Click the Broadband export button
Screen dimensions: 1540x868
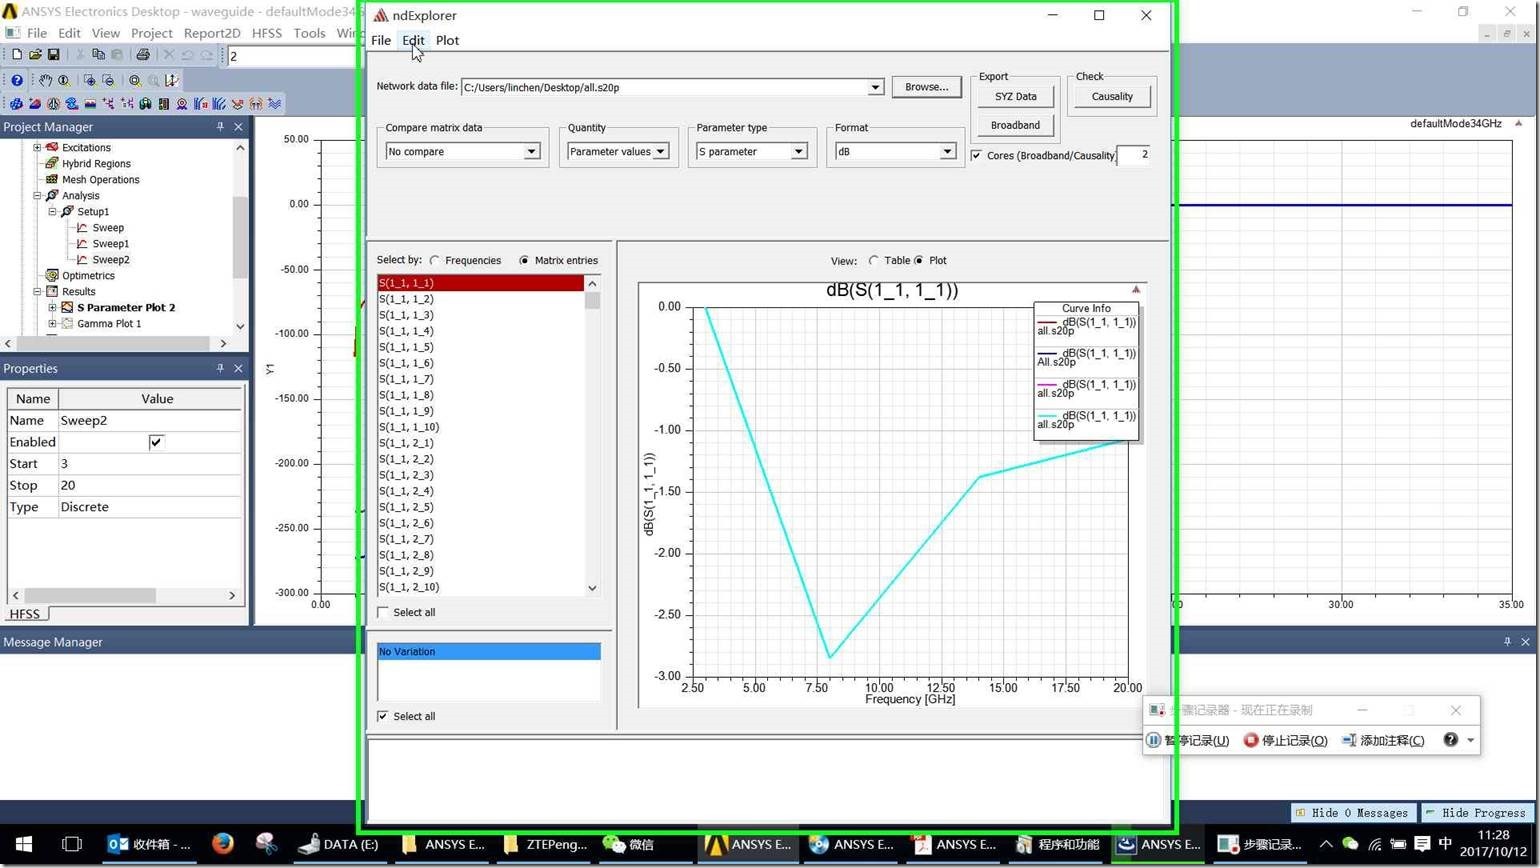click(x=1015, y=125)
